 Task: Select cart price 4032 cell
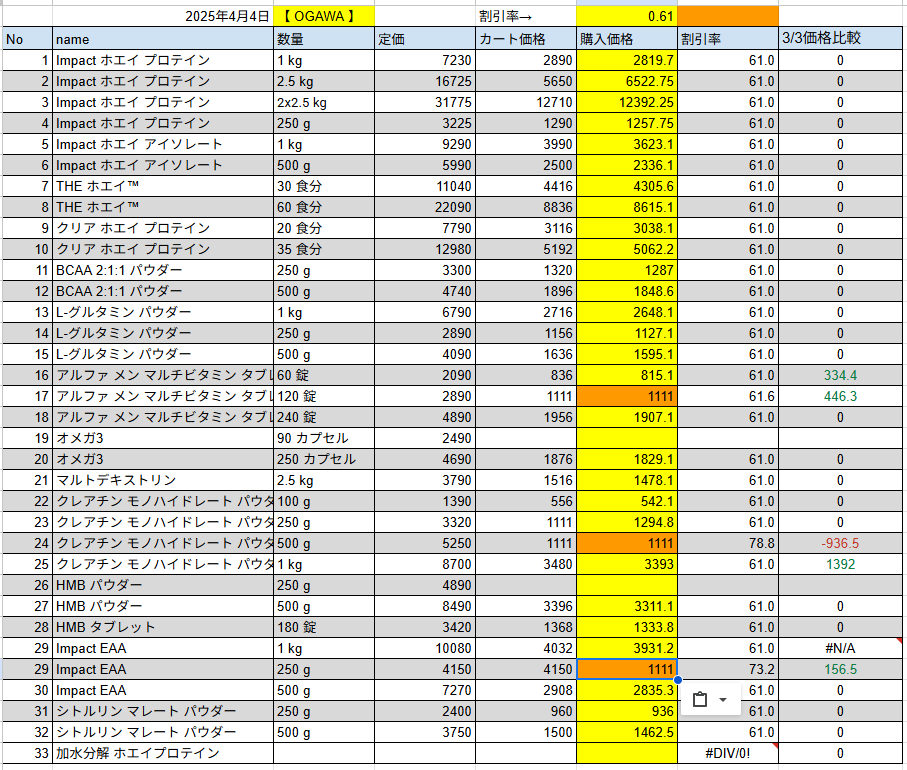[526, 648]
